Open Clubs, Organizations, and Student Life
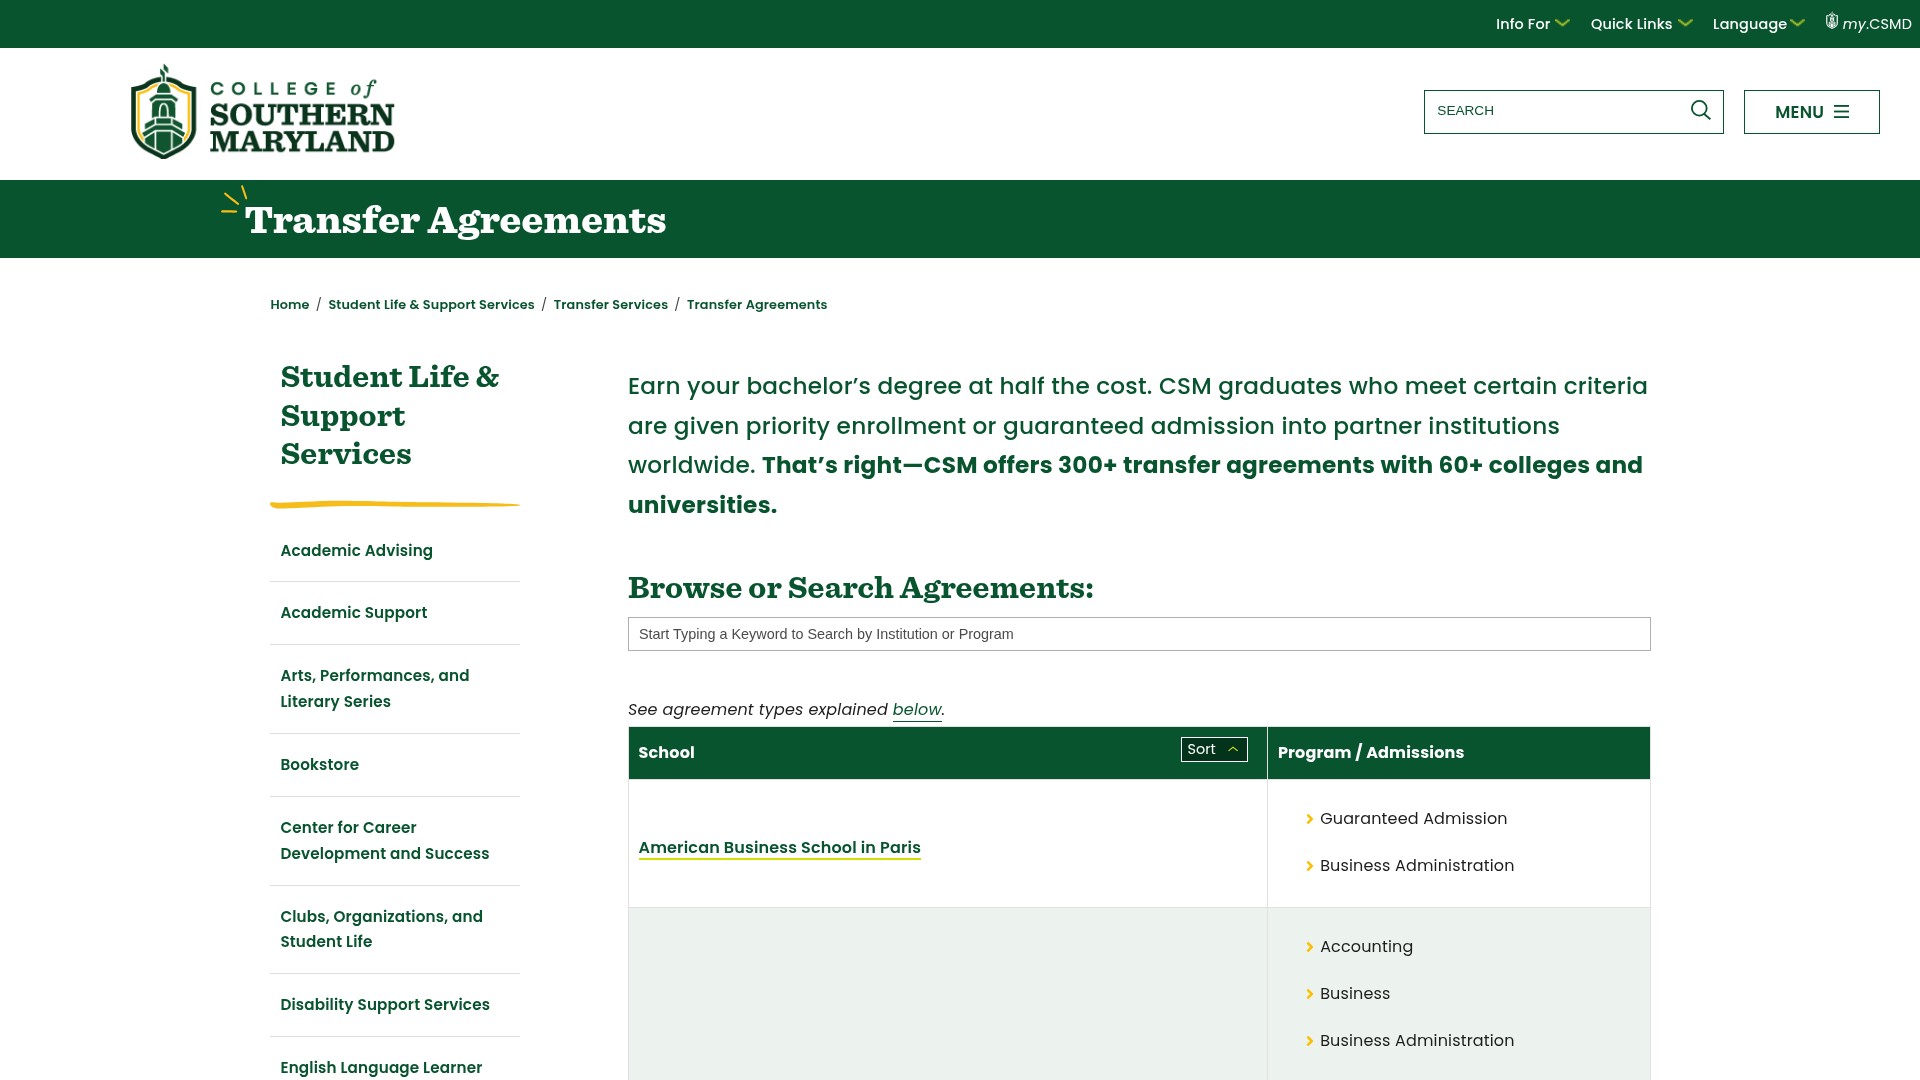This screenshot has width=1920, height=1080. (x=381, y=929)
